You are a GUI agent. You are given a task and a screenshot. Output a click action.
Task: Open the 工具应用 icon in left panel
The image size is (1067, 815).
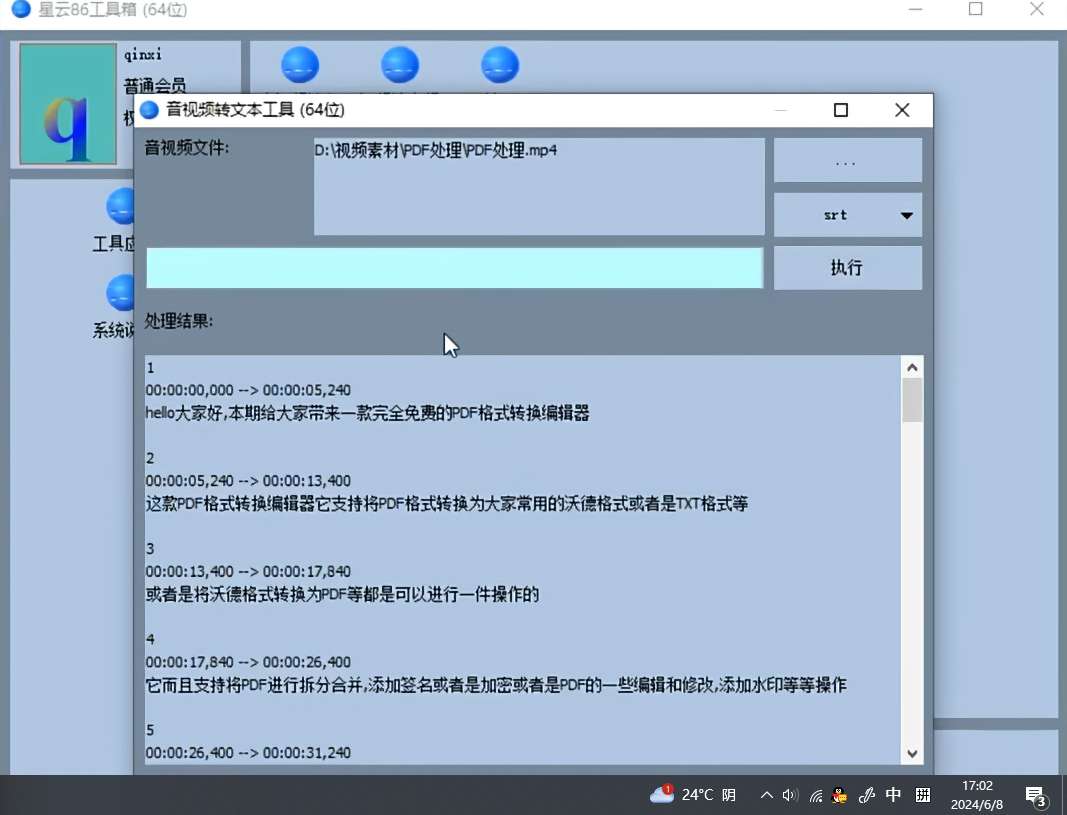tap(121, 207)
